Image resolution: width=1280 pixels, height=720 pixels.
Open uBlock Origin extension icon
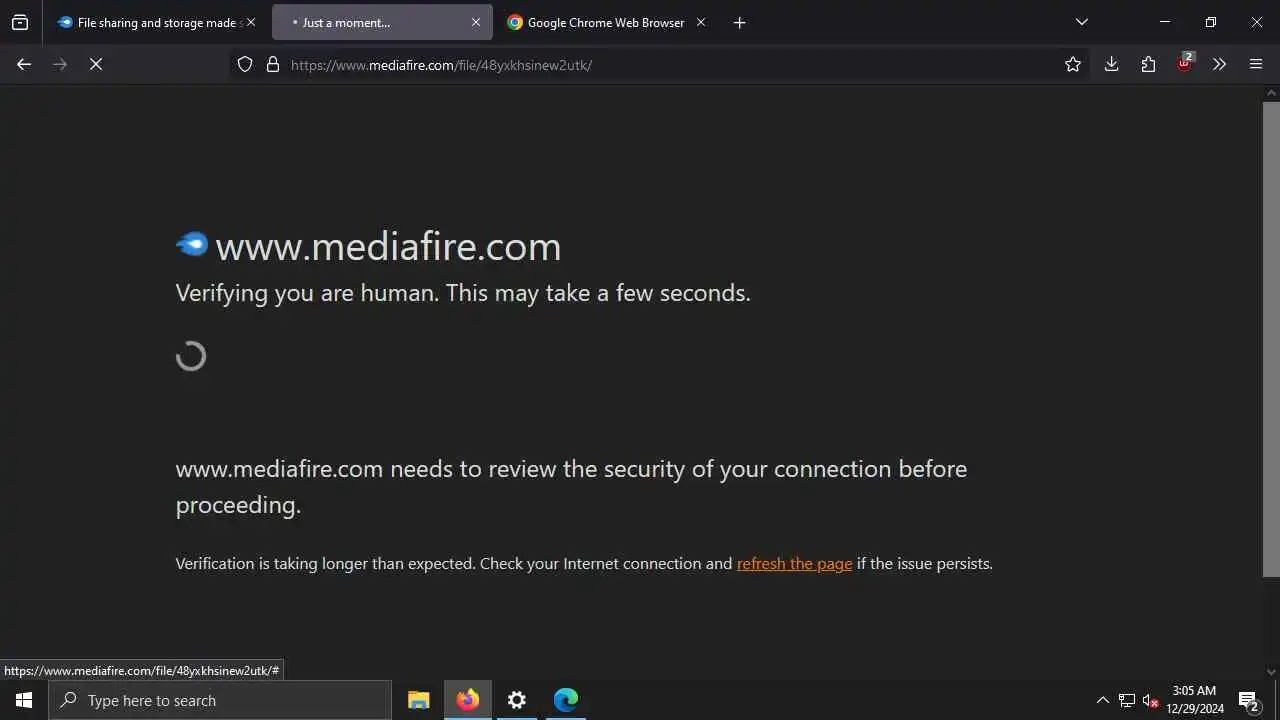(x=1184, y=63)
